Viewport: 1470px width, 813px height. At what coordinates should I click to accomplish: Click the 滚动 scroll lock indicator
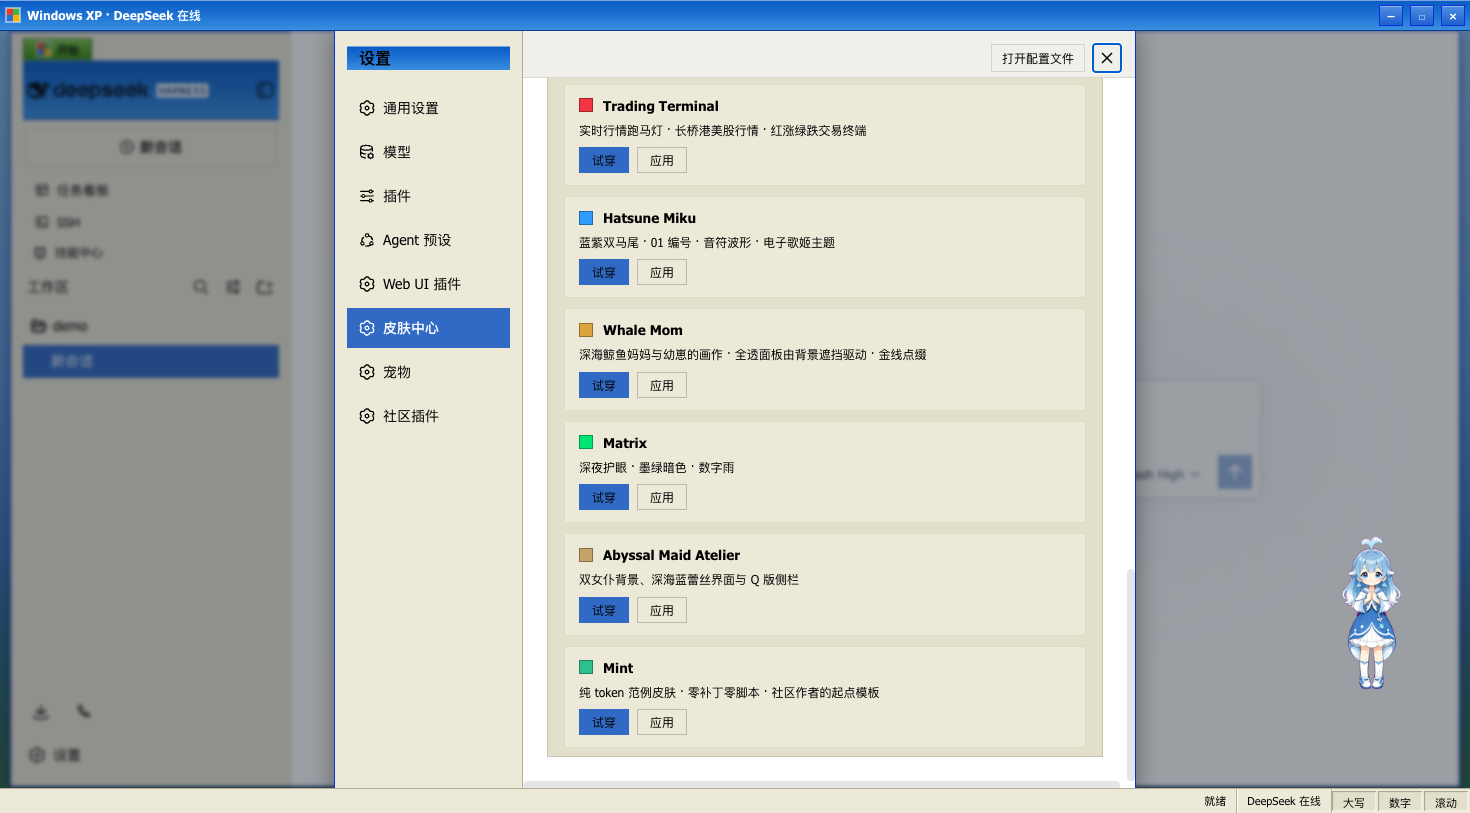1445,802
